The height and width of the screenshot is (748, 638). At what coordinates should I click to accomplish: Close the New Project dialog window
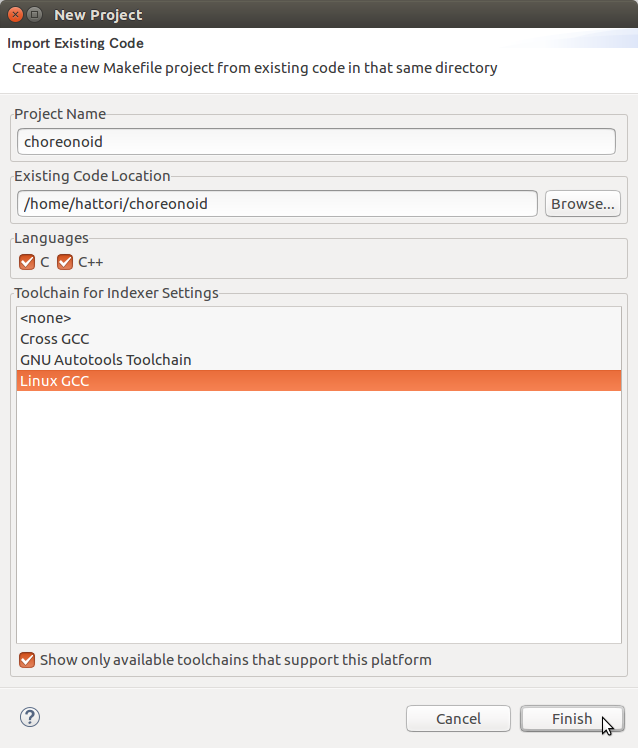(x=16, y=15)
